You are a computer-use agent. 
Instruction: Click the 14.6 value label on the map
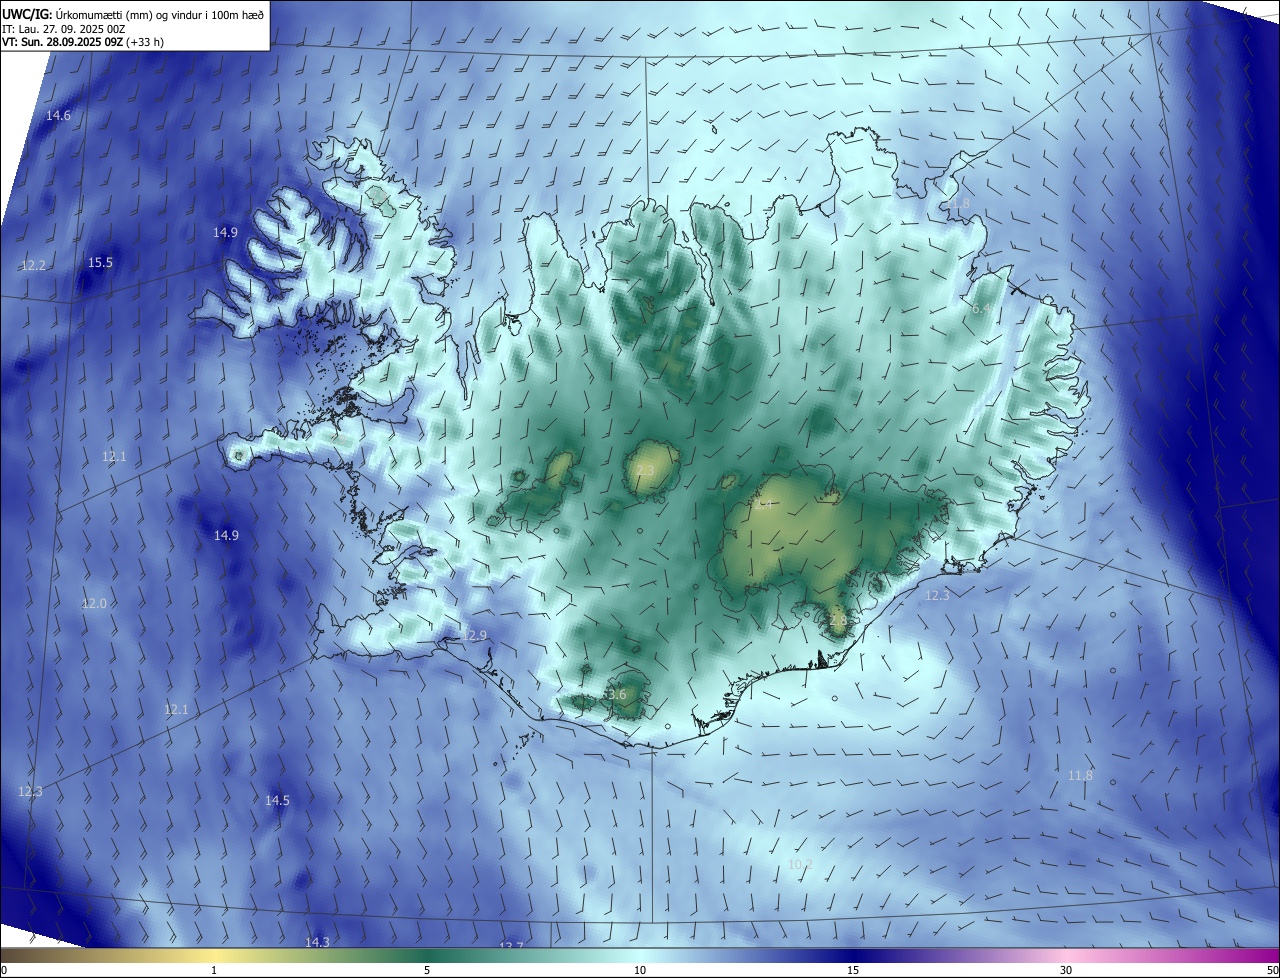pyautogui.click(x=58, y=116)
